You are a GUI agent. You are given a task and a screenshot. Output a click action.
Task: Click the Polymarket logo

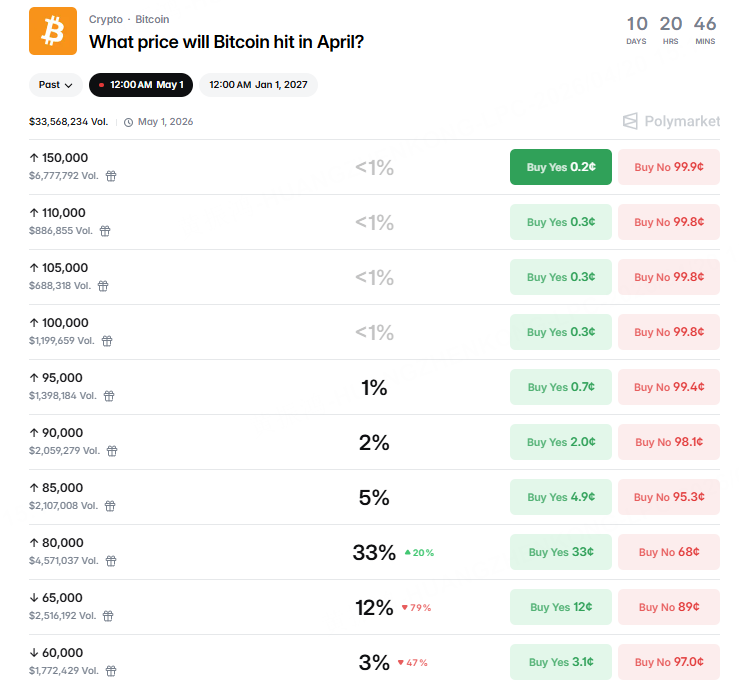click(671, 121)
